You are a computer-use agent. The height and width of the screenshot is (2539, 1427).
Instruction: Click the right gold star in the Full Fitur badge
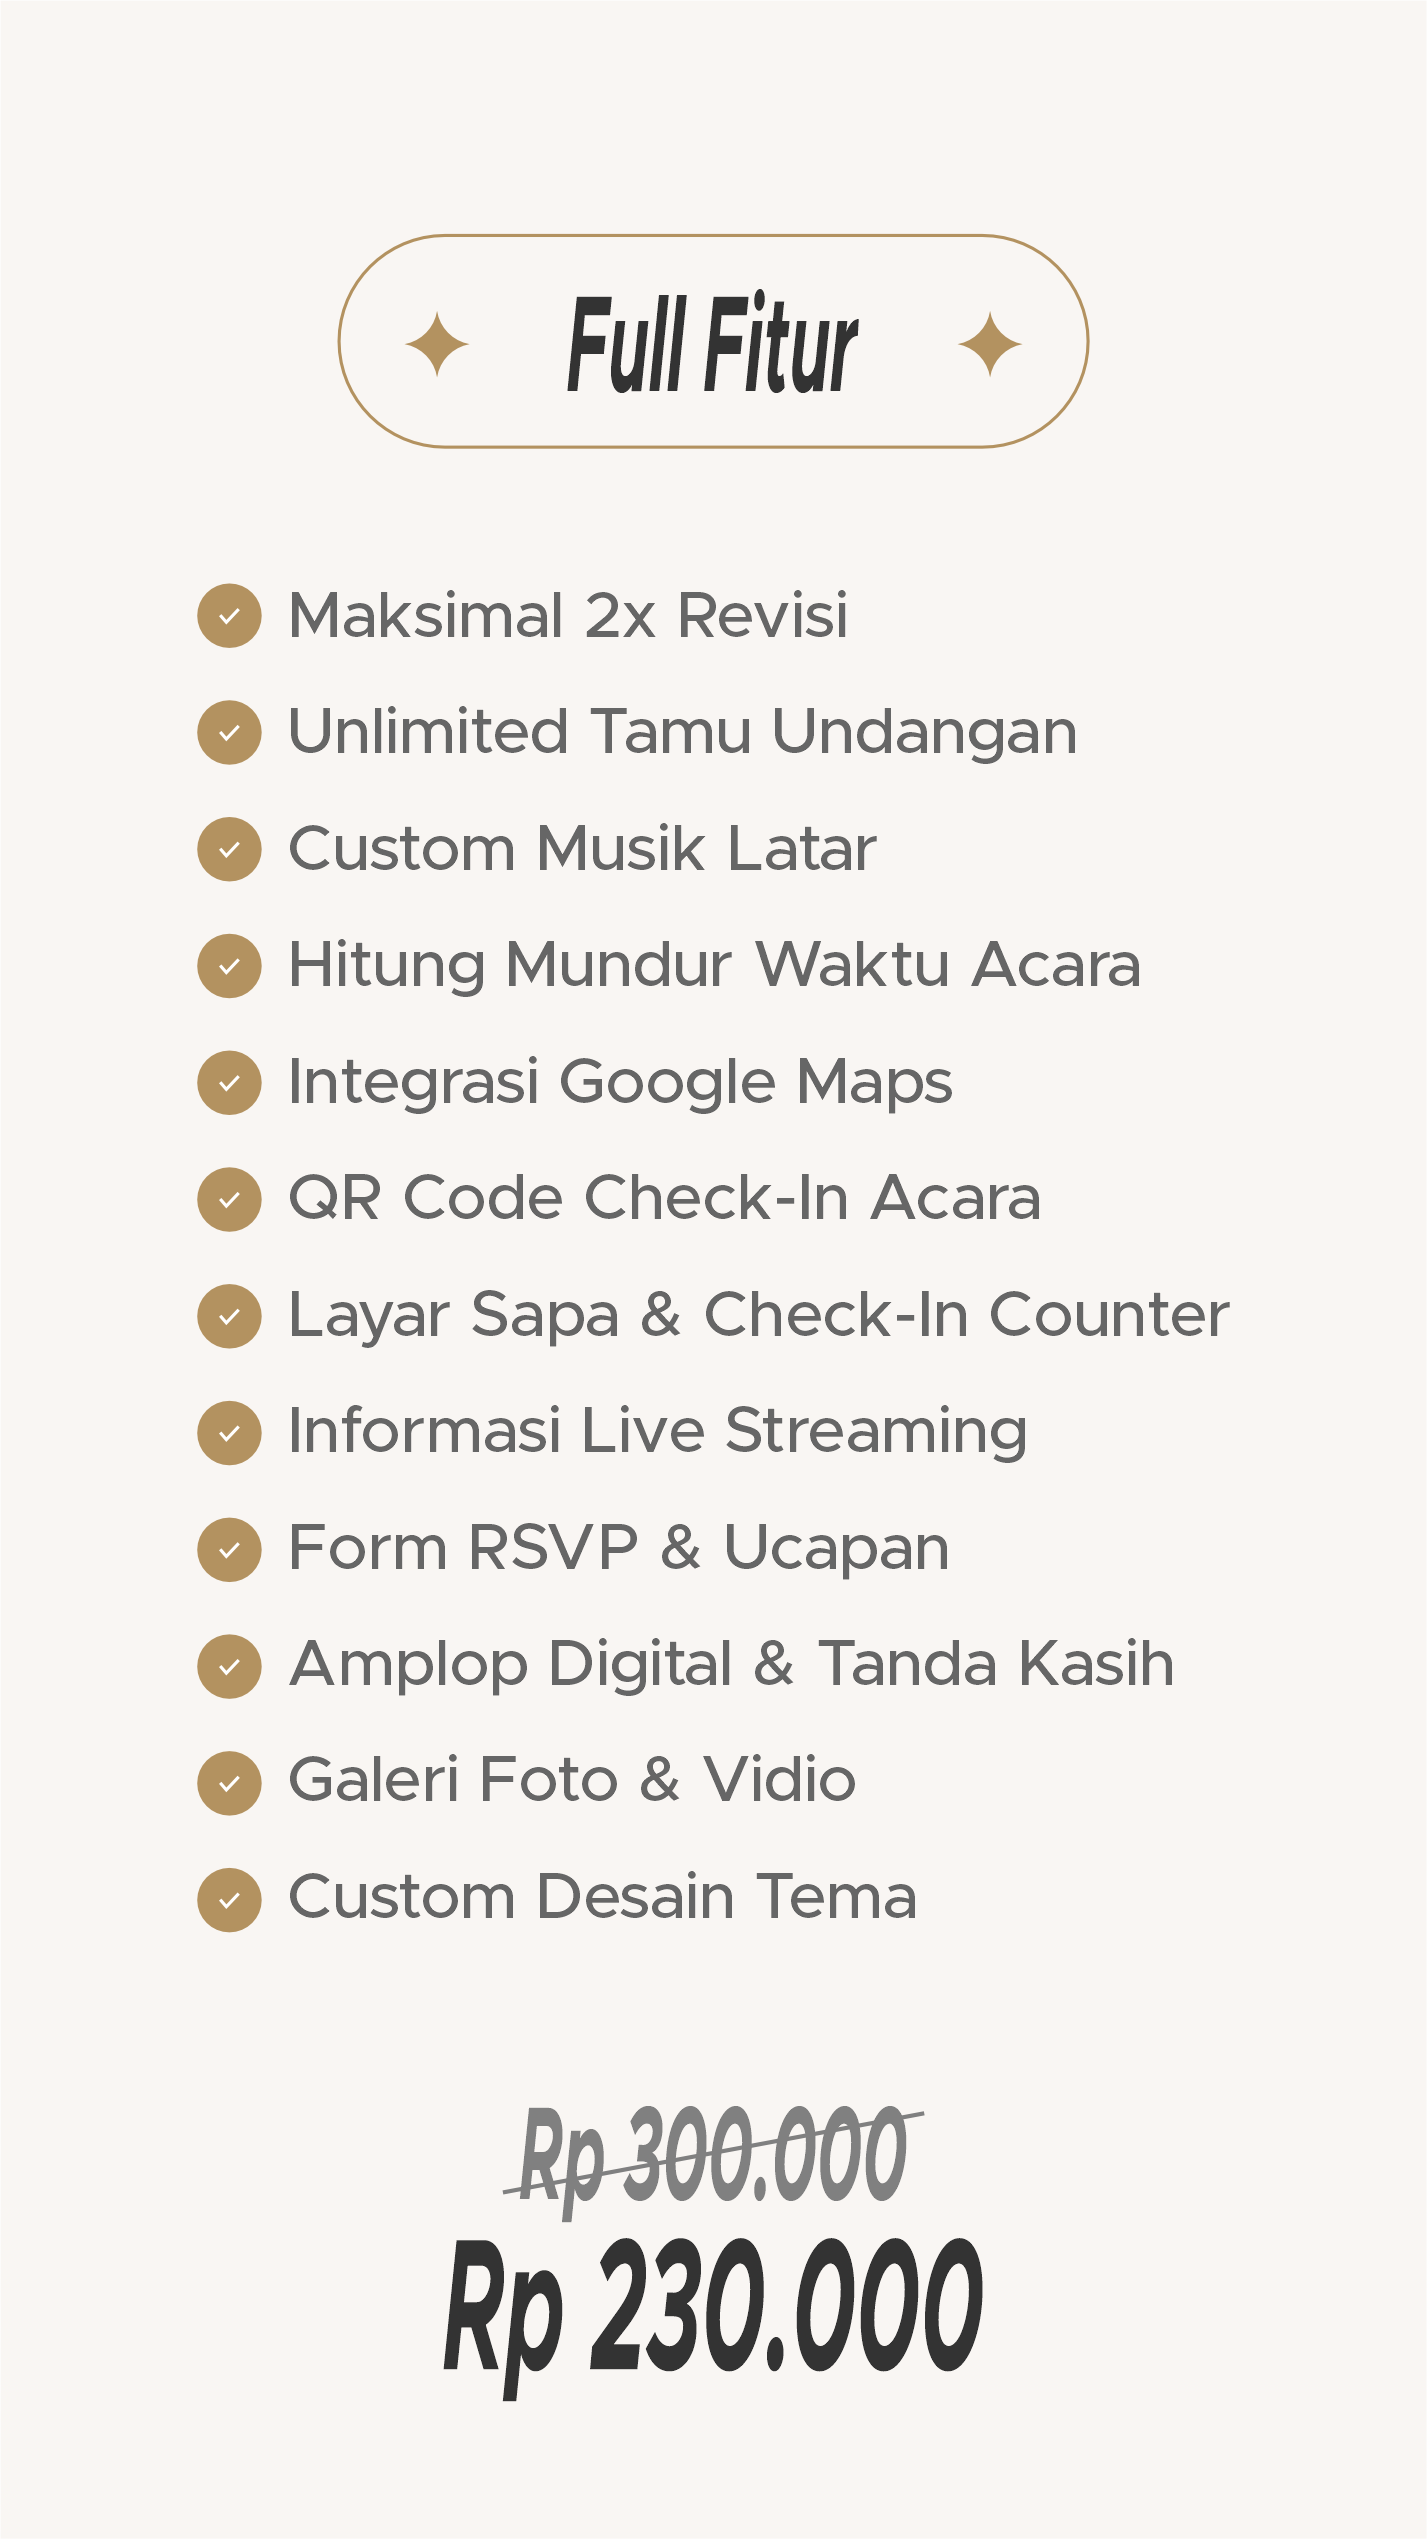(x=990, y=344)
